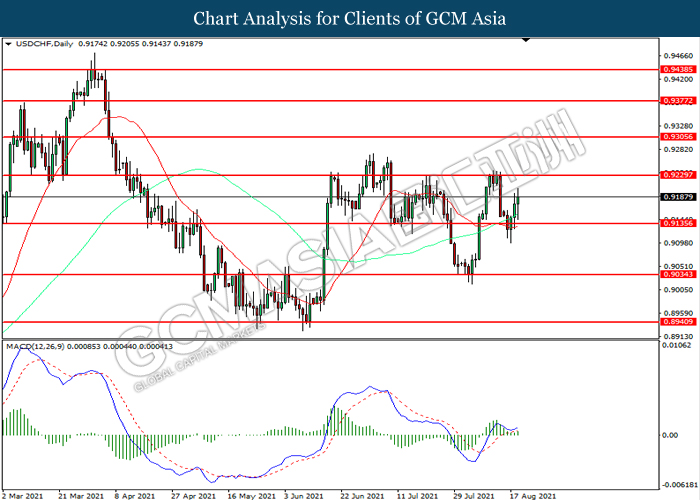Select the 0.90343 red price label
700x500 pixels.
tap(678, 275)
